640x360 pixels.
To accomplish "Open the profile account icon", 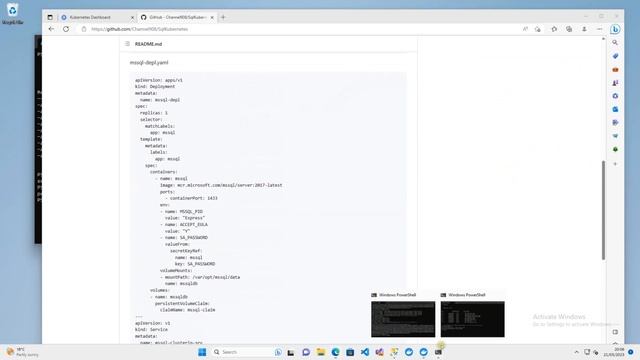I will point(584,29).
